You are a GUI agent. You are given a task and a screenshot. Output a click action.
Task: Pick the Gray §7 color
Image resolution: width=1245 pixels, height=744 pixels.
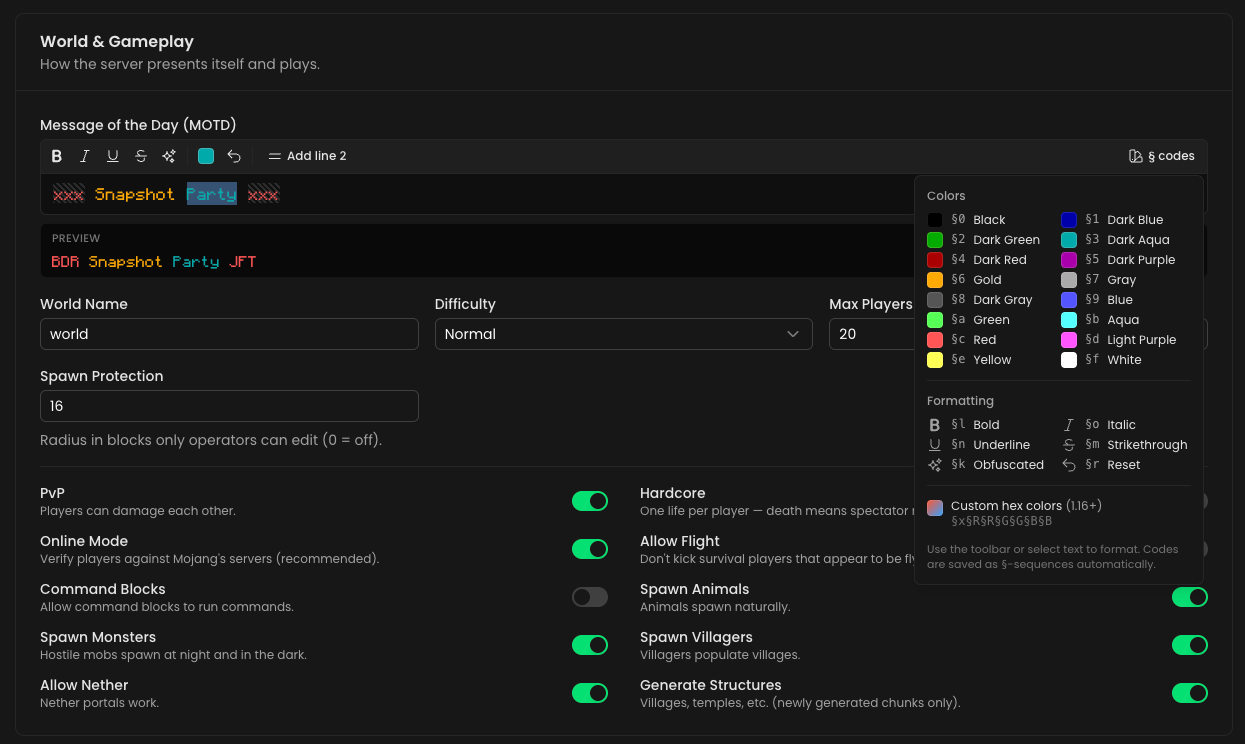[x=1098, y=280]
